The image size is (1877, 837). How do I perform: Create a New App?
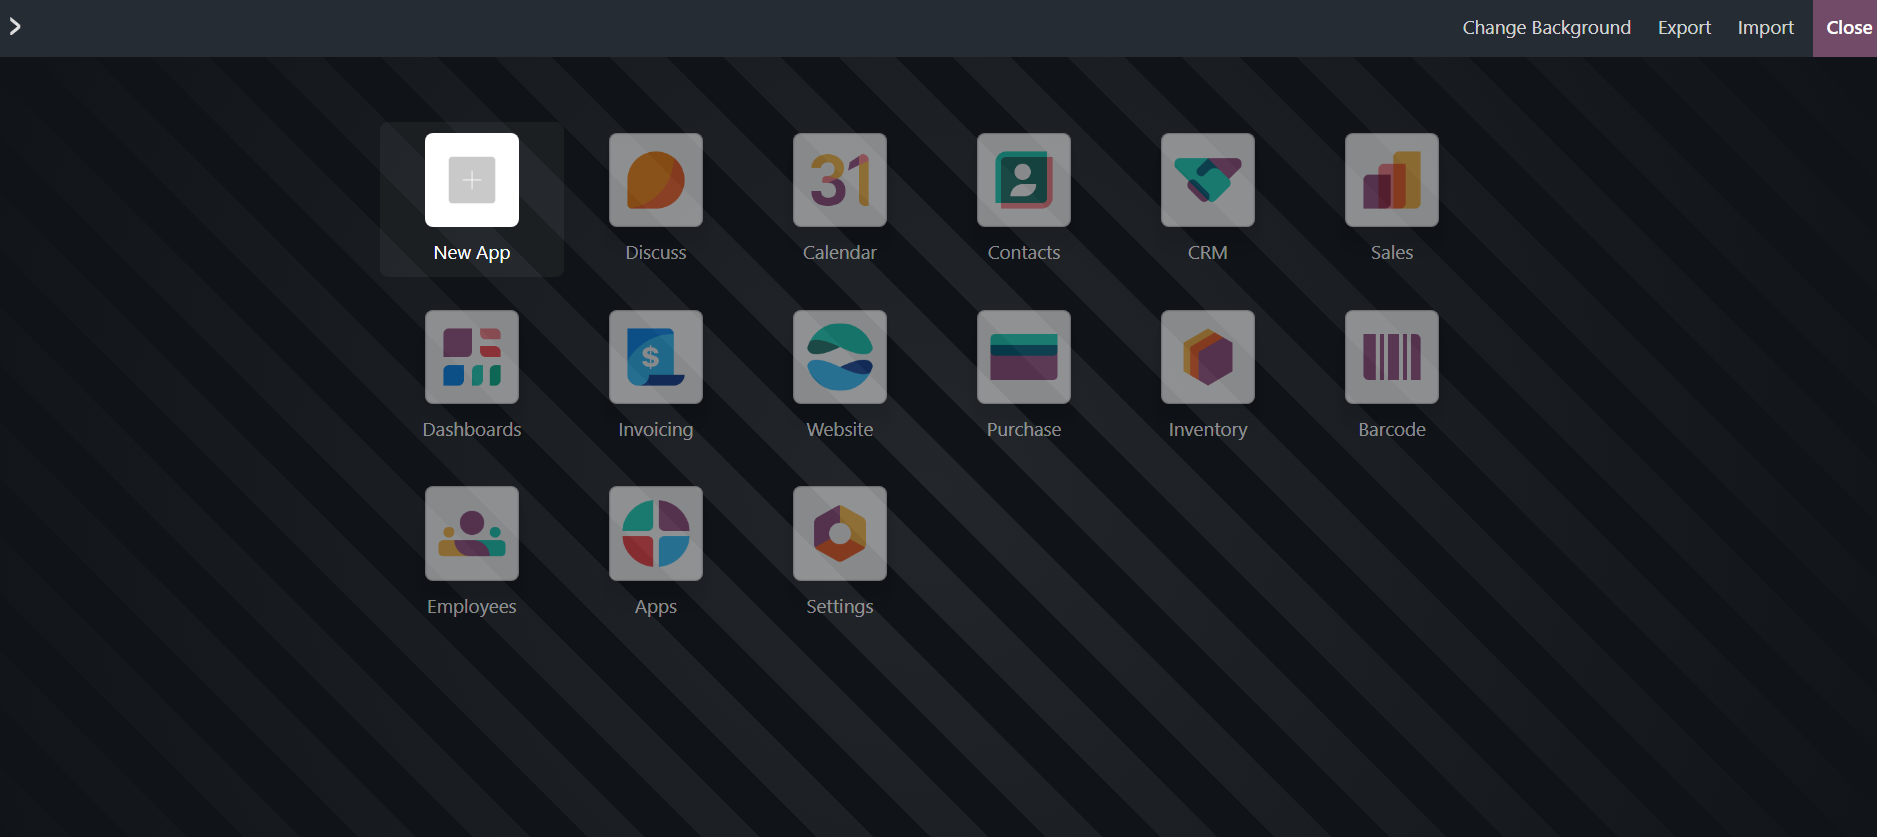tap(471, 181)
